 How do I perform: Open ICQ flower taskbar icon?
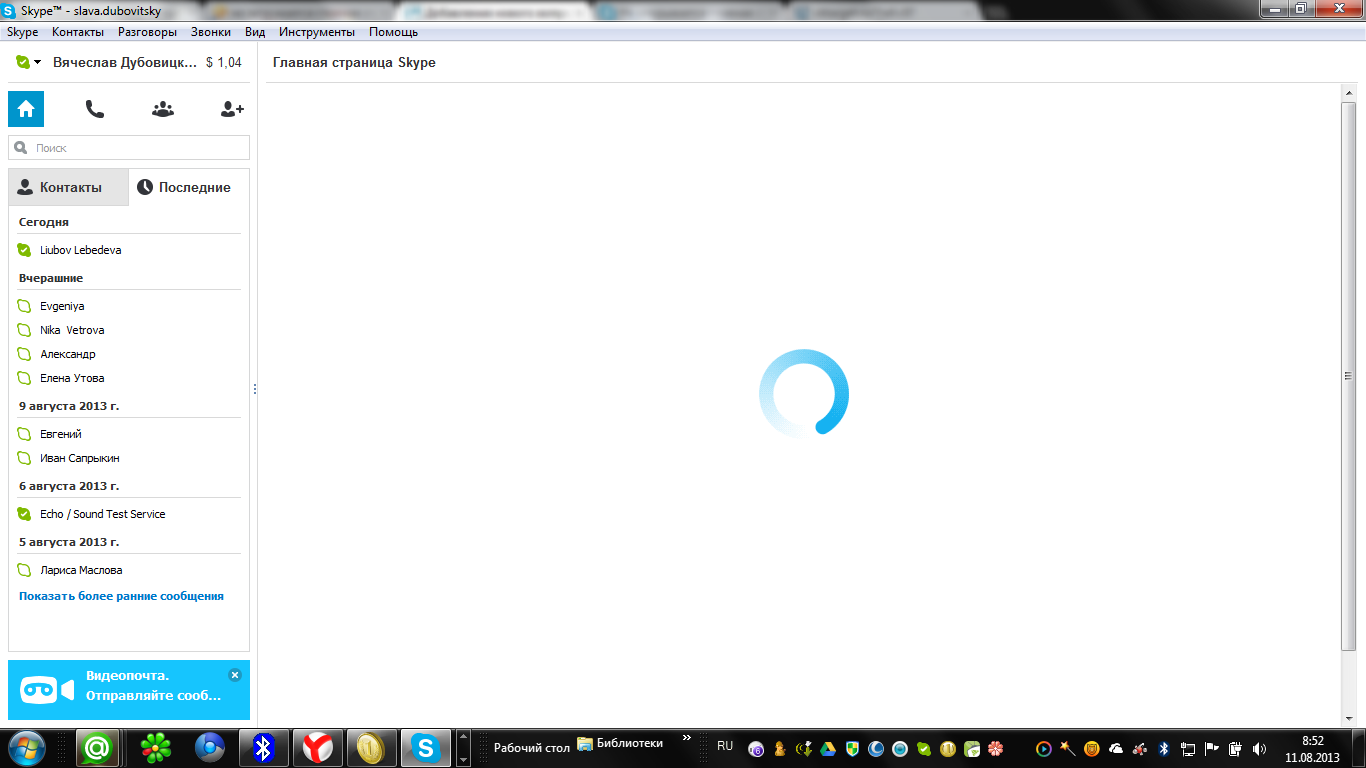click(155, 748)
